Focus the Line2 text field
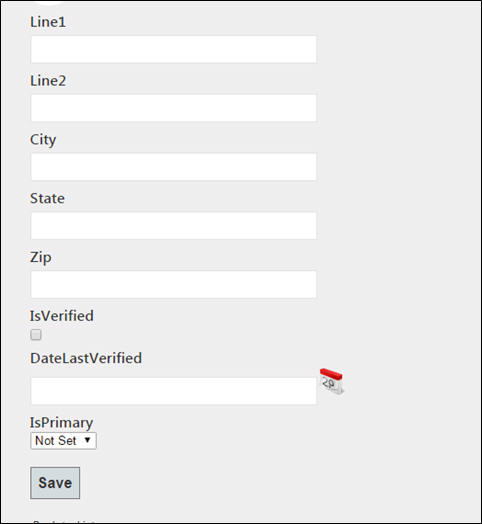Screen dimensions: 482x524 173,108
